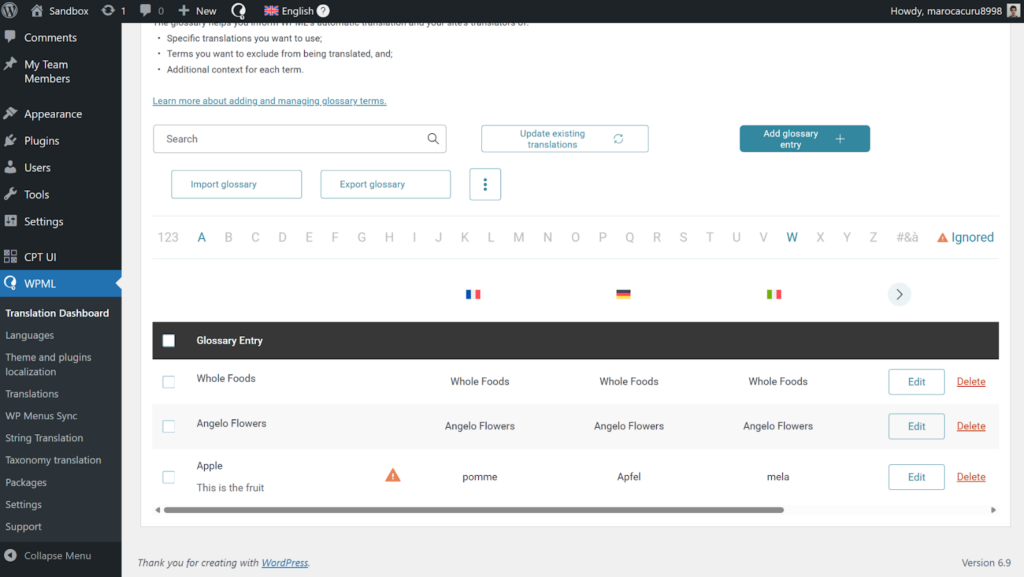Delete the Apple entry
Image resolution: width=1024 pixels, height=577 pixels.
click(x=971, y=477)
